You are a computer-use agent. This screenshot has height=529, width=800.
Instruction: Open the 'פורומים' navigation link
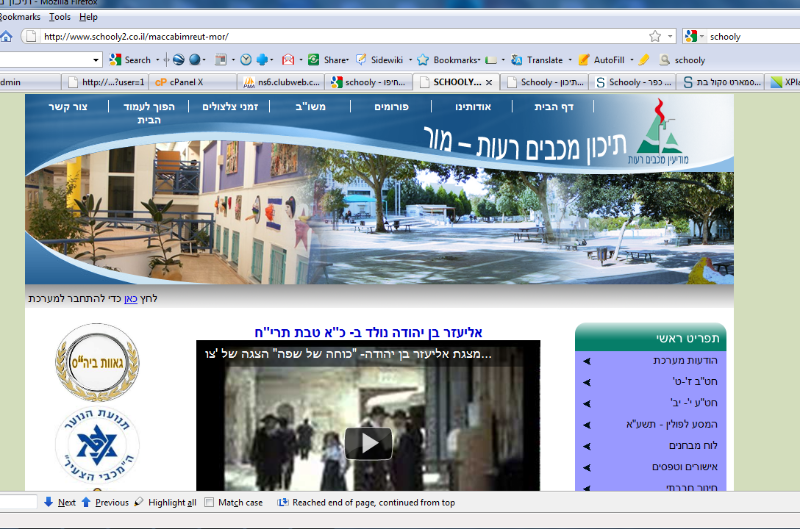pyautogui.click(x=391, y=107)
